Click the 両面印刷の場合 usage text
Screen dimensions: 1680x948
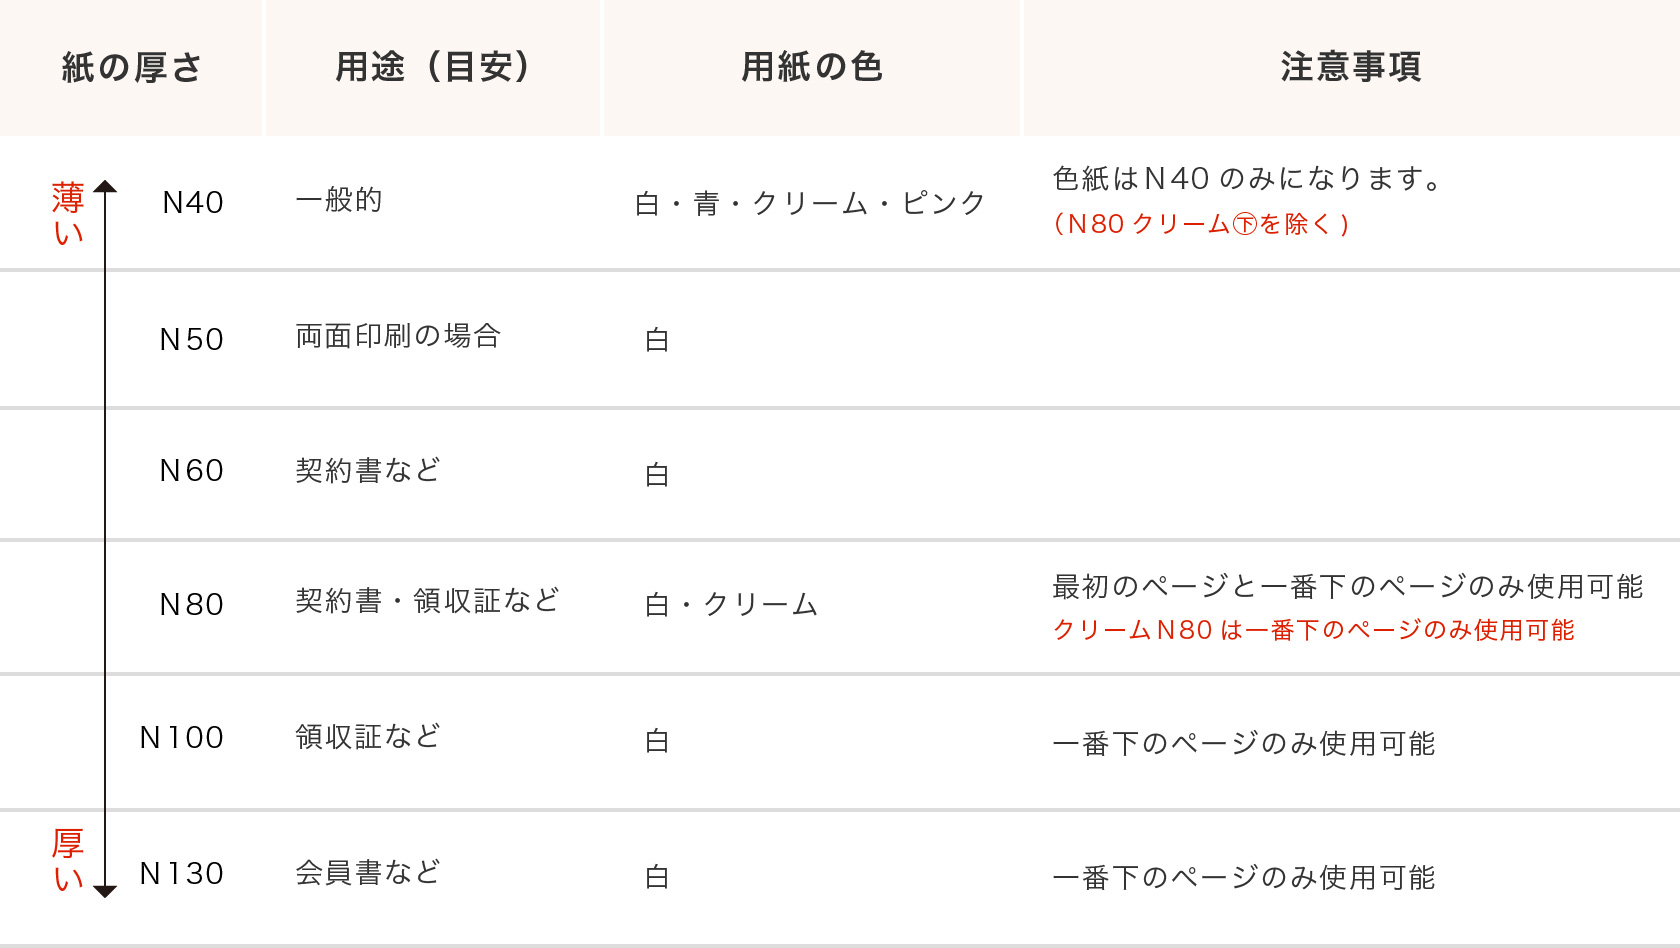click(398, 336)
